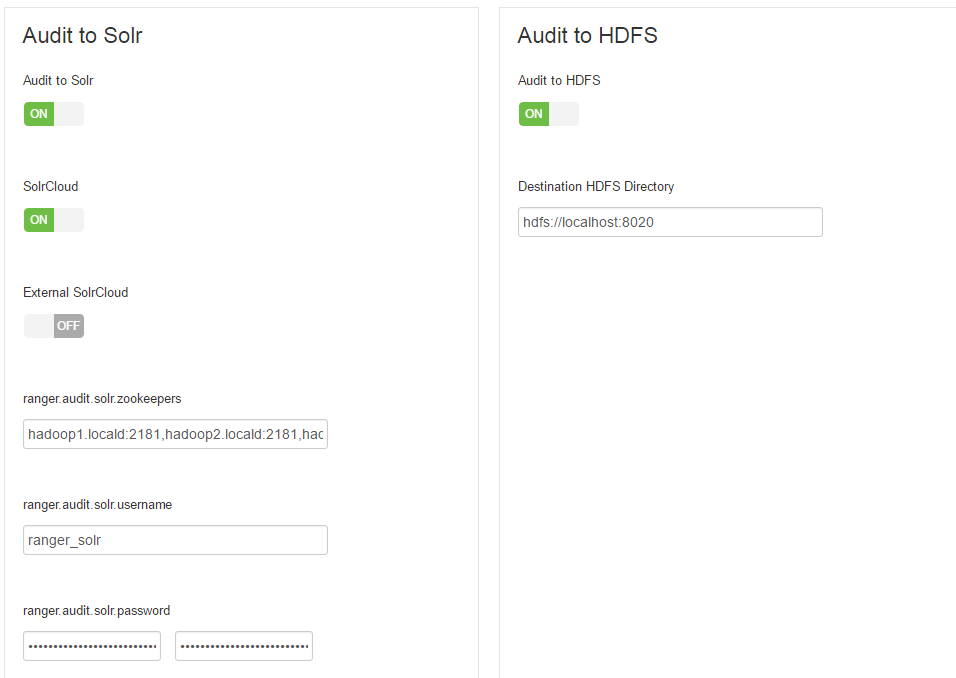
Task: Focus the ranger.audit.solr.username input box
Action: [x=175, y=540]
